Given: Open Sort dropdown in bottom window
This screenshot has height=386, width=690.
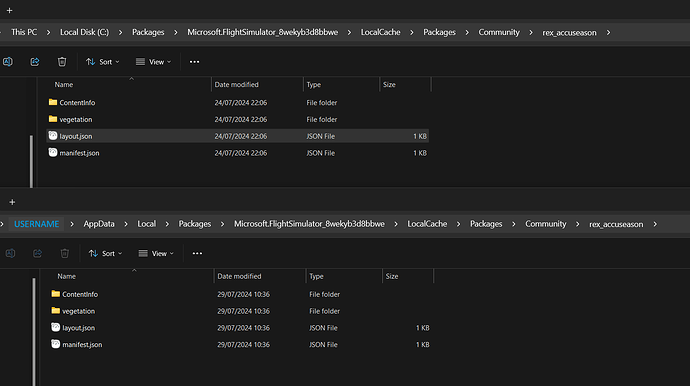Looking at the screenshot, I should pos(105,254).
